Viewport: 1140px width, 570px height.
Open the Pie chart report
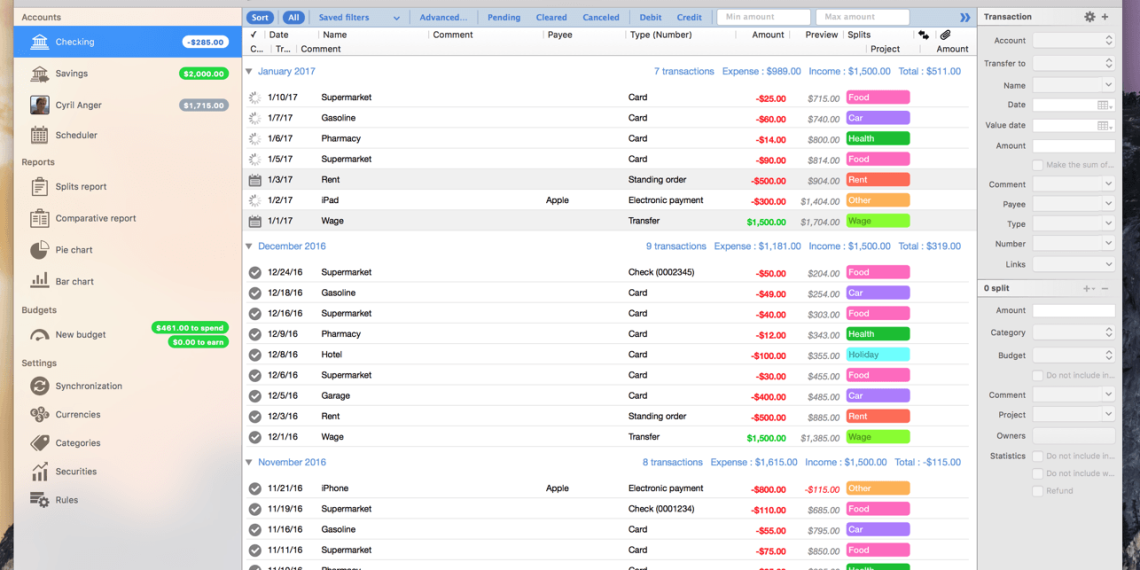click(x=39, y=250)
